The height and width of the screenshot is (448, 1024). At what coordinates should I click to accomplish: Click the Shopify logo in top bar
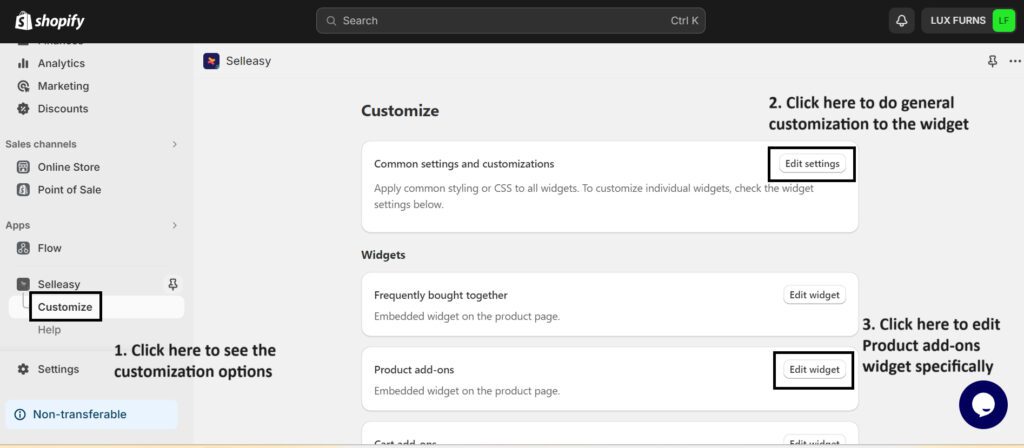tap(49, 21)
